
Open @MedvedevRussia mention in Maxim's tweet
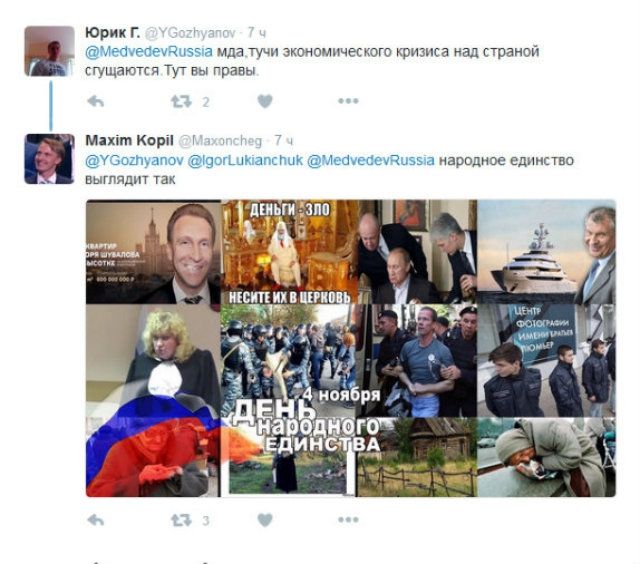coord(371,160)
